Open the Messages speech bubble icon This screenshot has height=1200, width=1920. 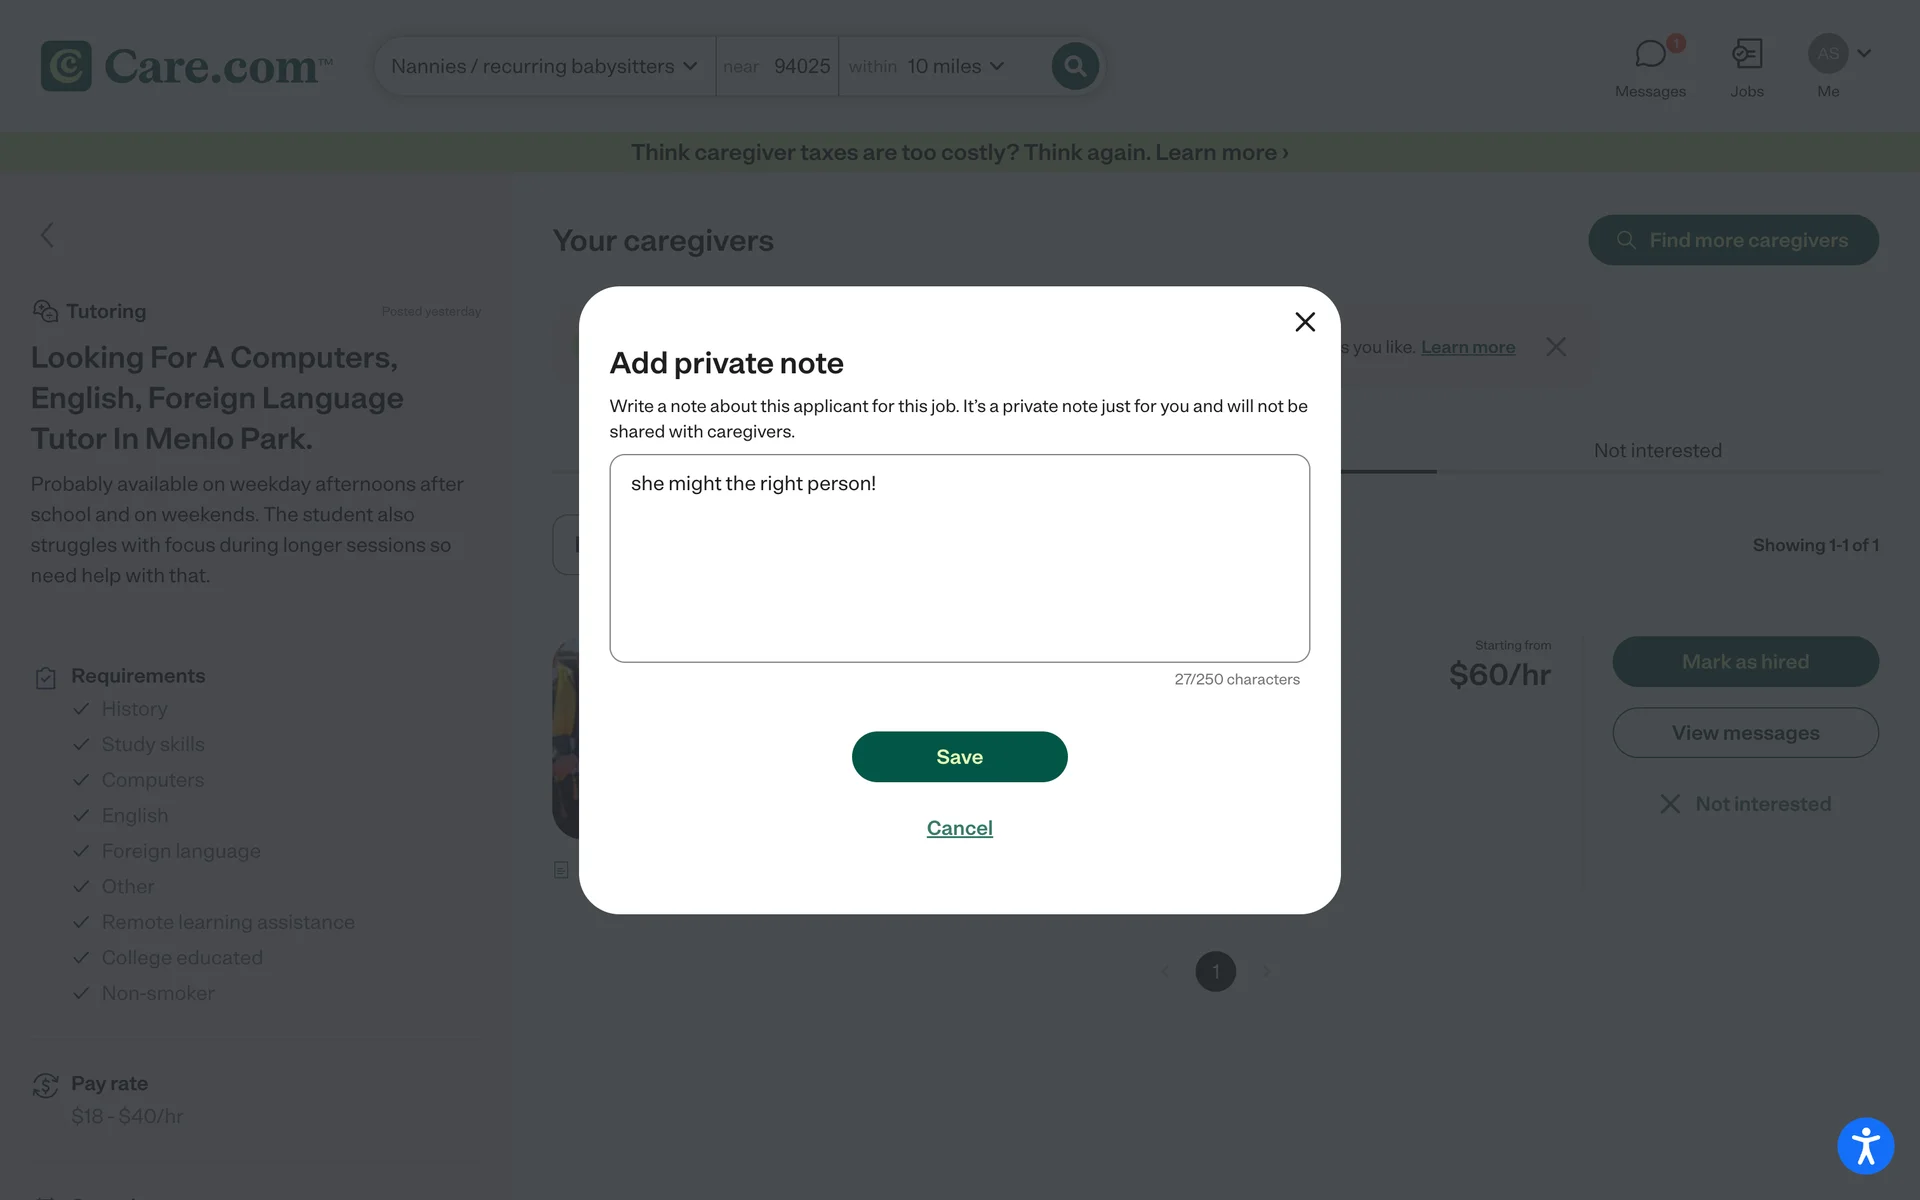pos(1650,54)
